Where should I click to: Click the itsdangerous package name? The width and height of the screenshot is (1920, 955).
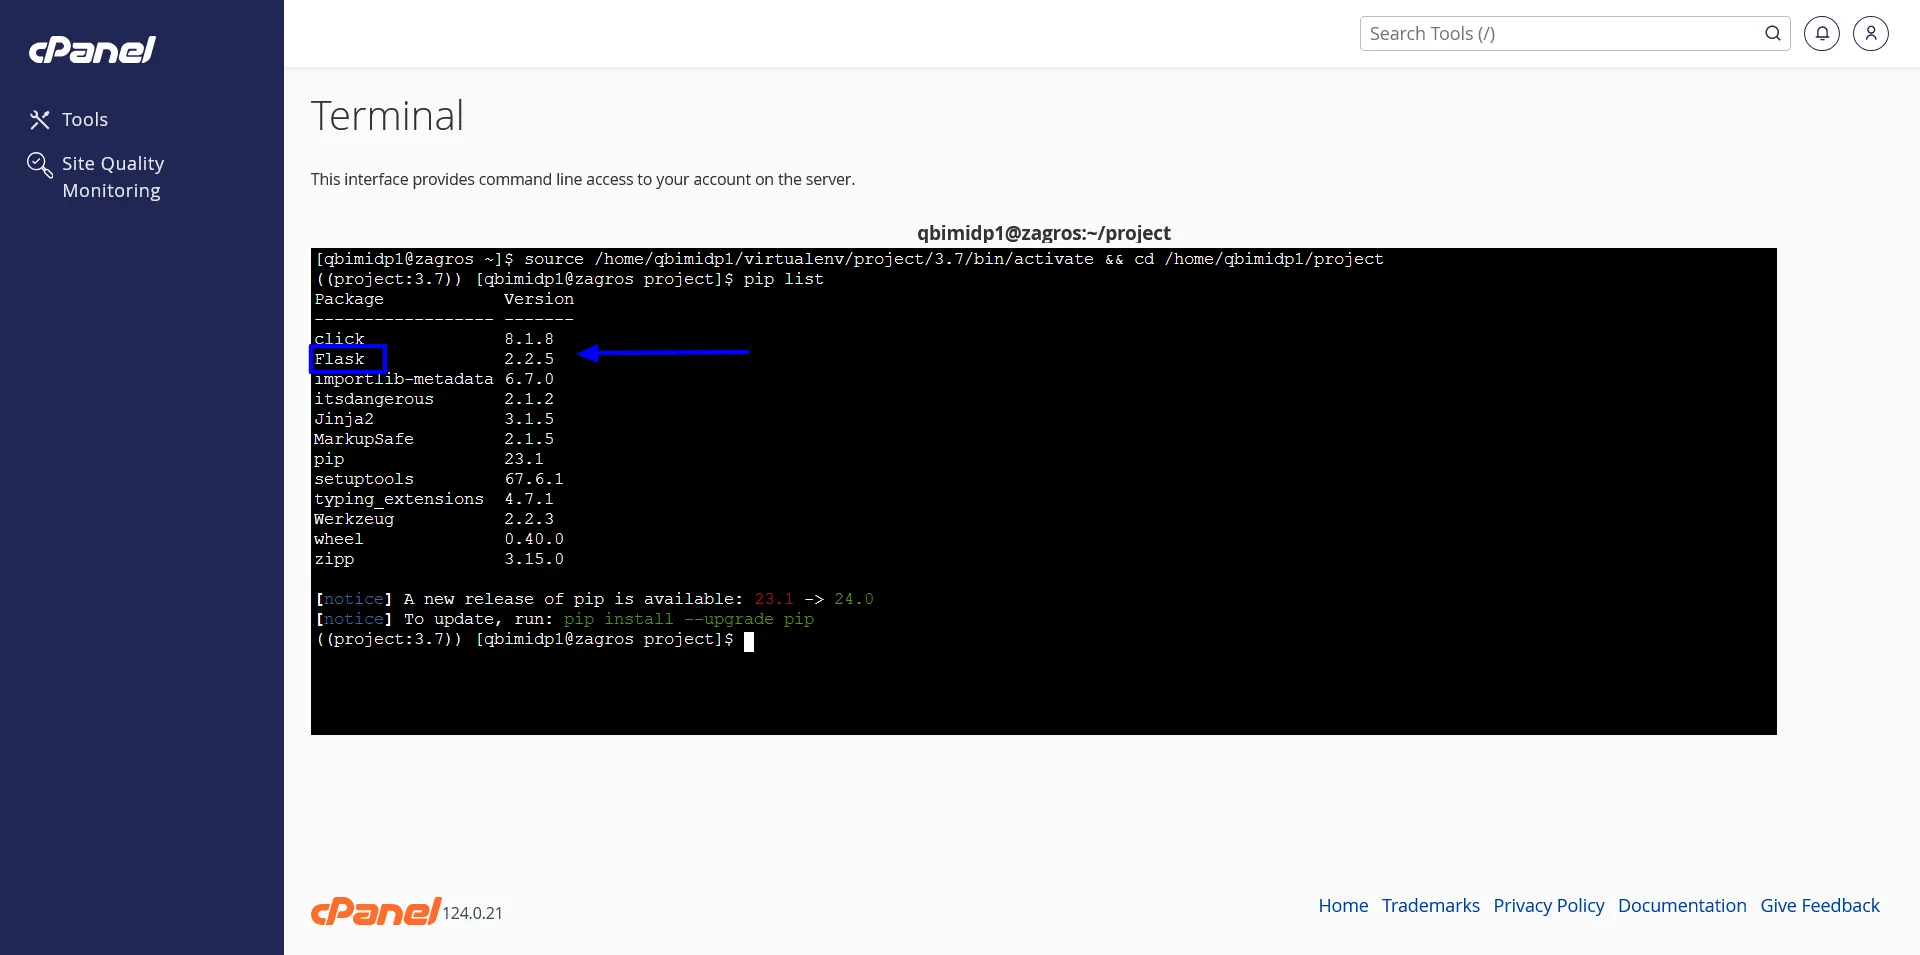(374, 399)
